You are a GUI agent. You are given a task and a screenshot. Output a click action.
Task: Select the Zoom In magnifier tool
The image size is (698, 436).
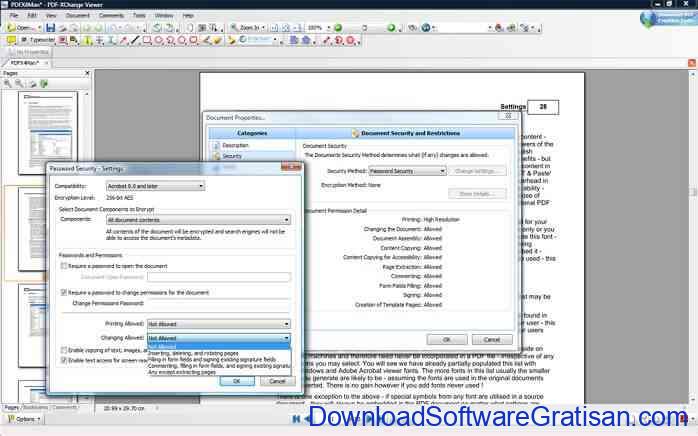(247, 28)
